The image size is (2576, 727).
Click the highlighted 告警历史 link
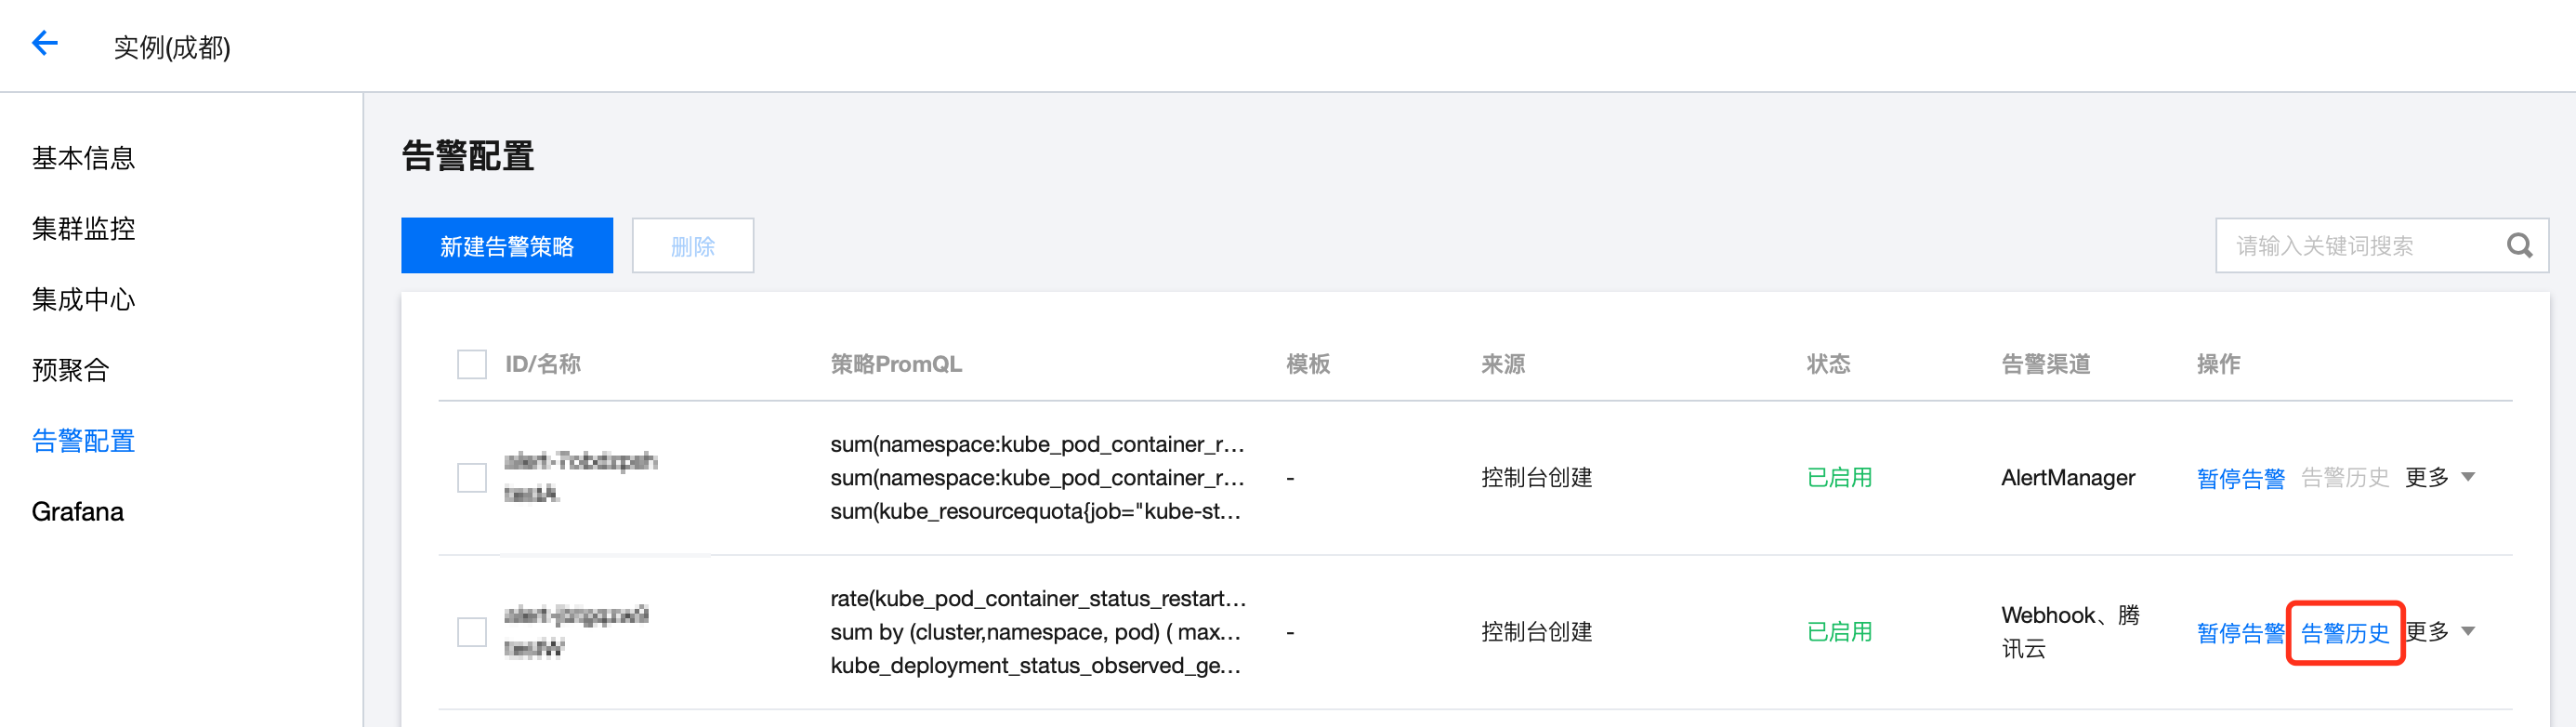click(x=2345, y=633)
